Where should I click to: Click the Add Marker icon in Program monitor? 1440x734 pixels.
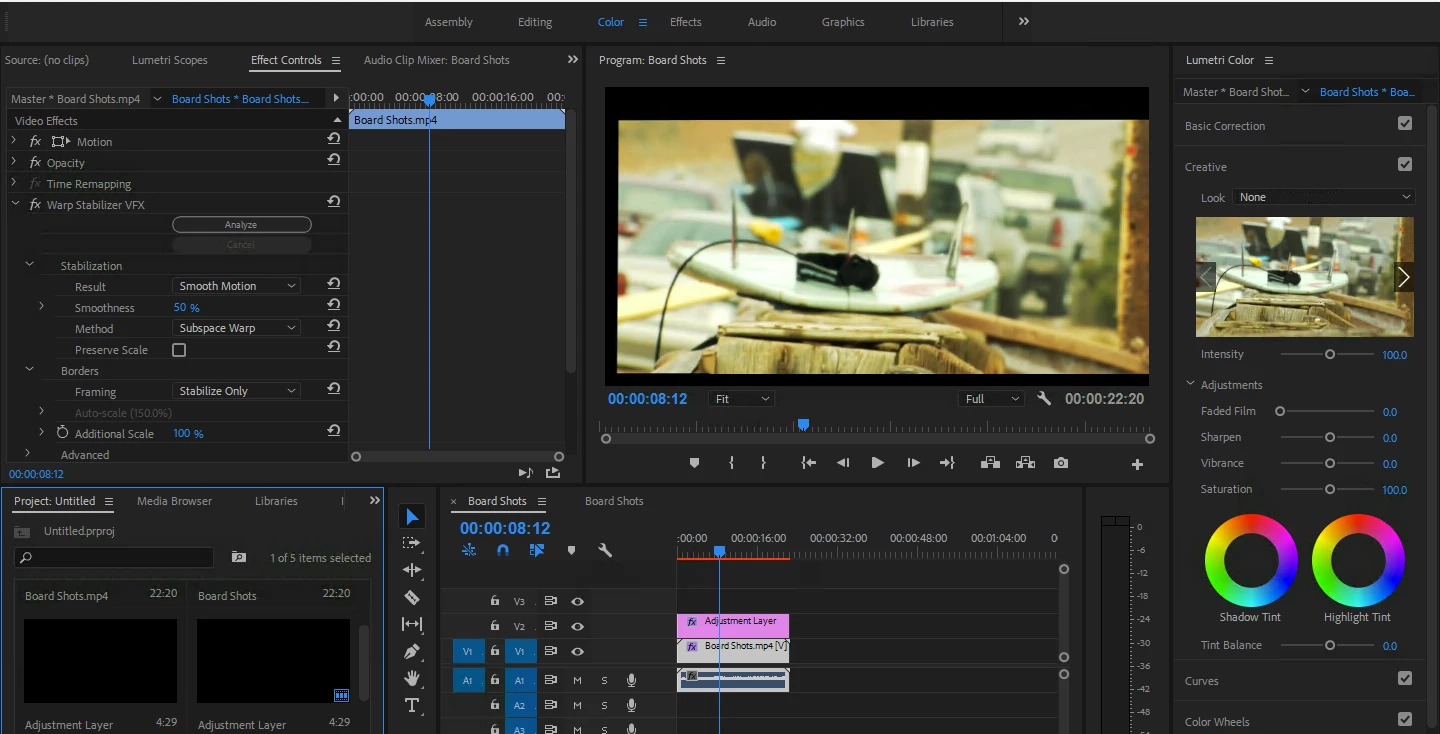(x=694, y=463)
